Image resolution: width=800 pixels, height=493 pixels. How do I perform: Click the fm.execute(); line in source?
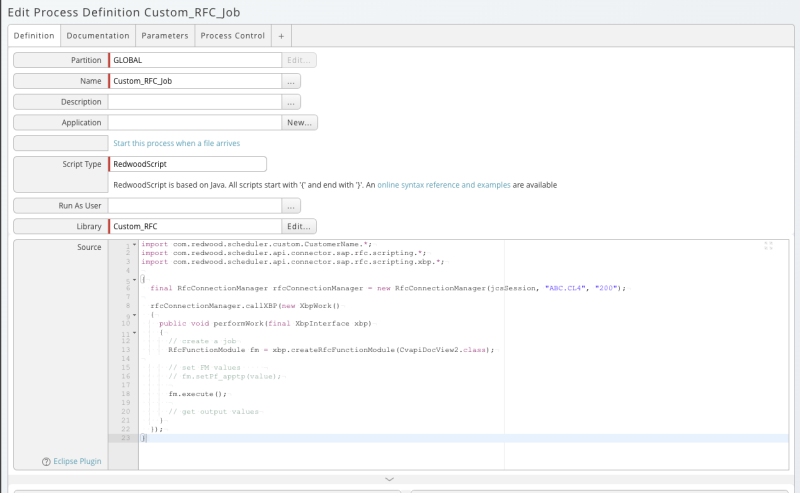(197, 394)
